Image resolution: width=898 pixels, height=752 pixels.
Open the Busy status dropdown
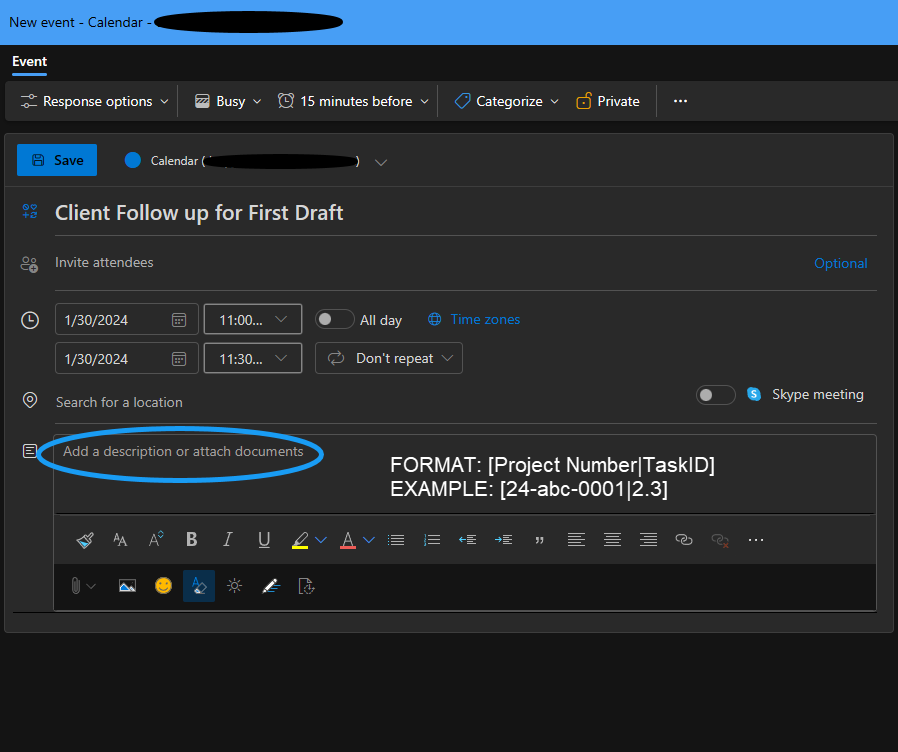tap(228, 101)
